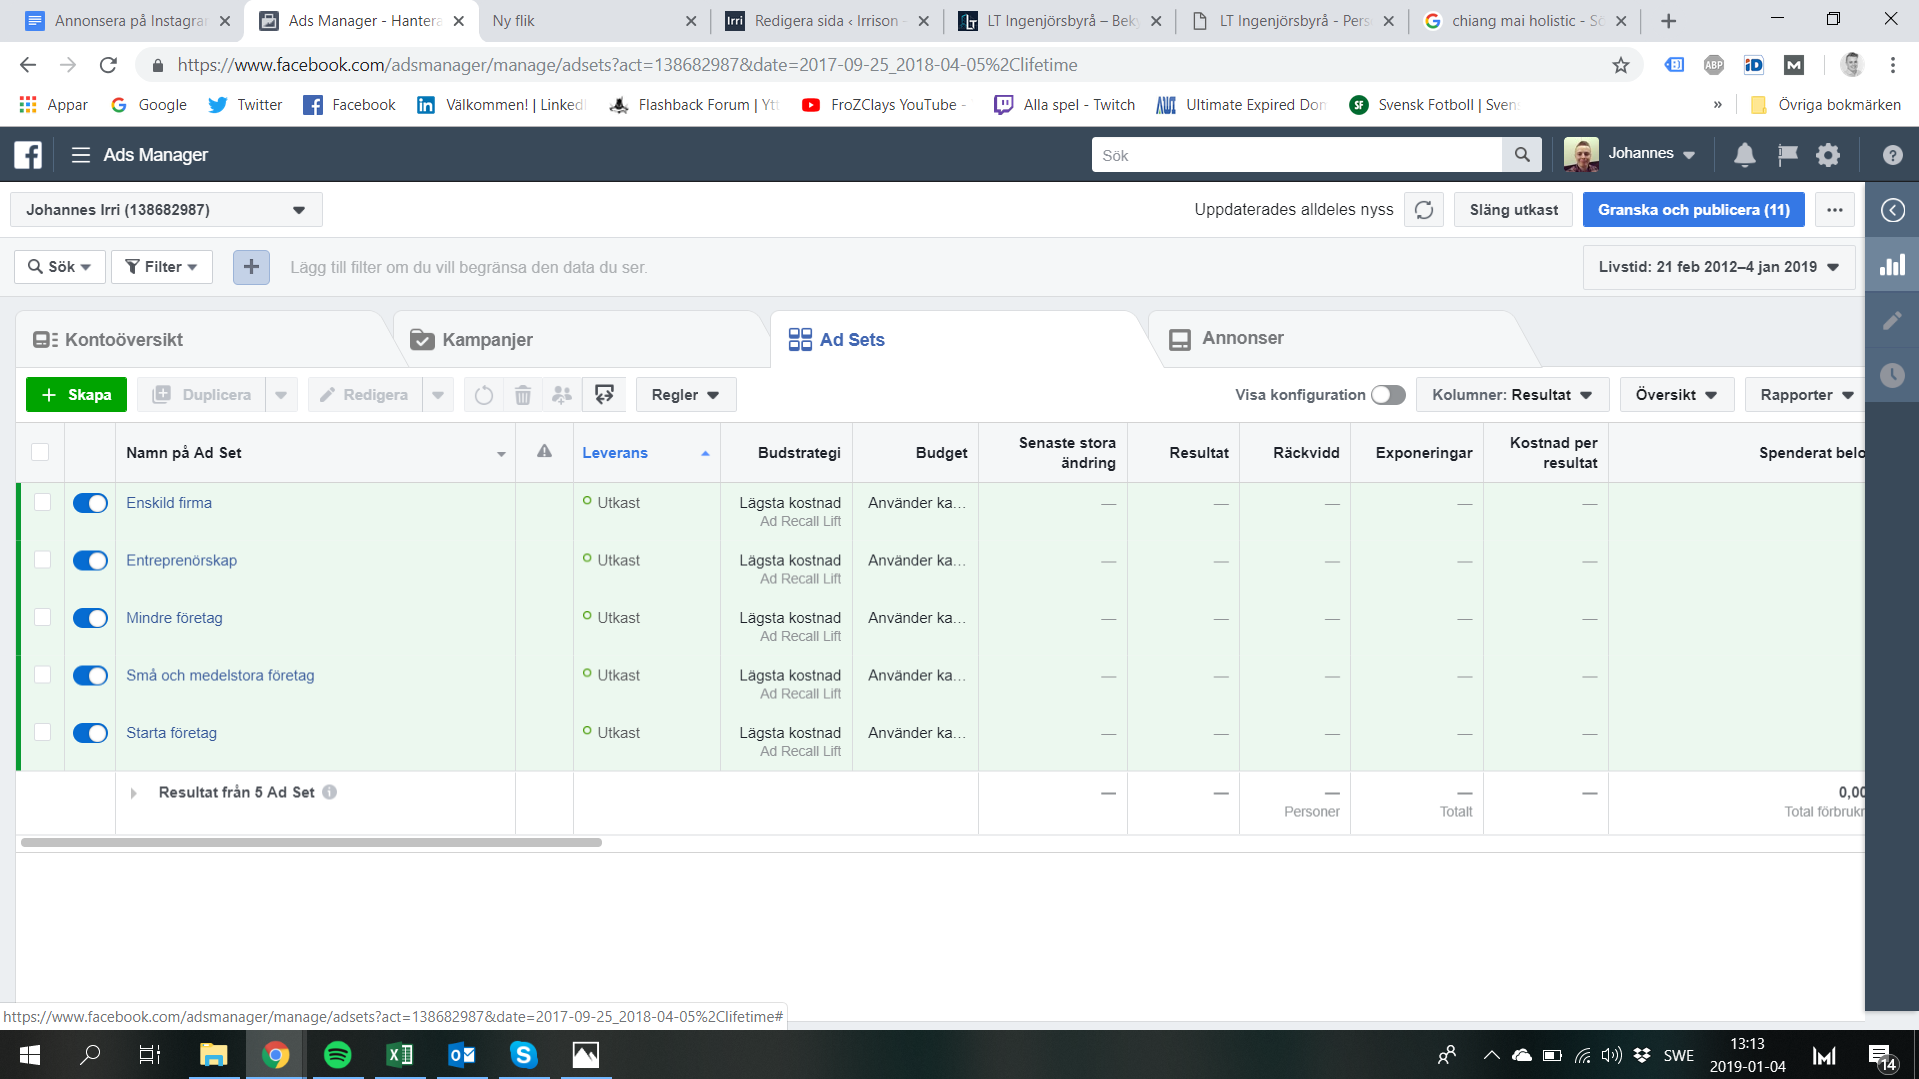Click the pencil edit icon in sidebar
Screen dimensions: 1919x1079
pyautogui.click(x=1892, y=321)
